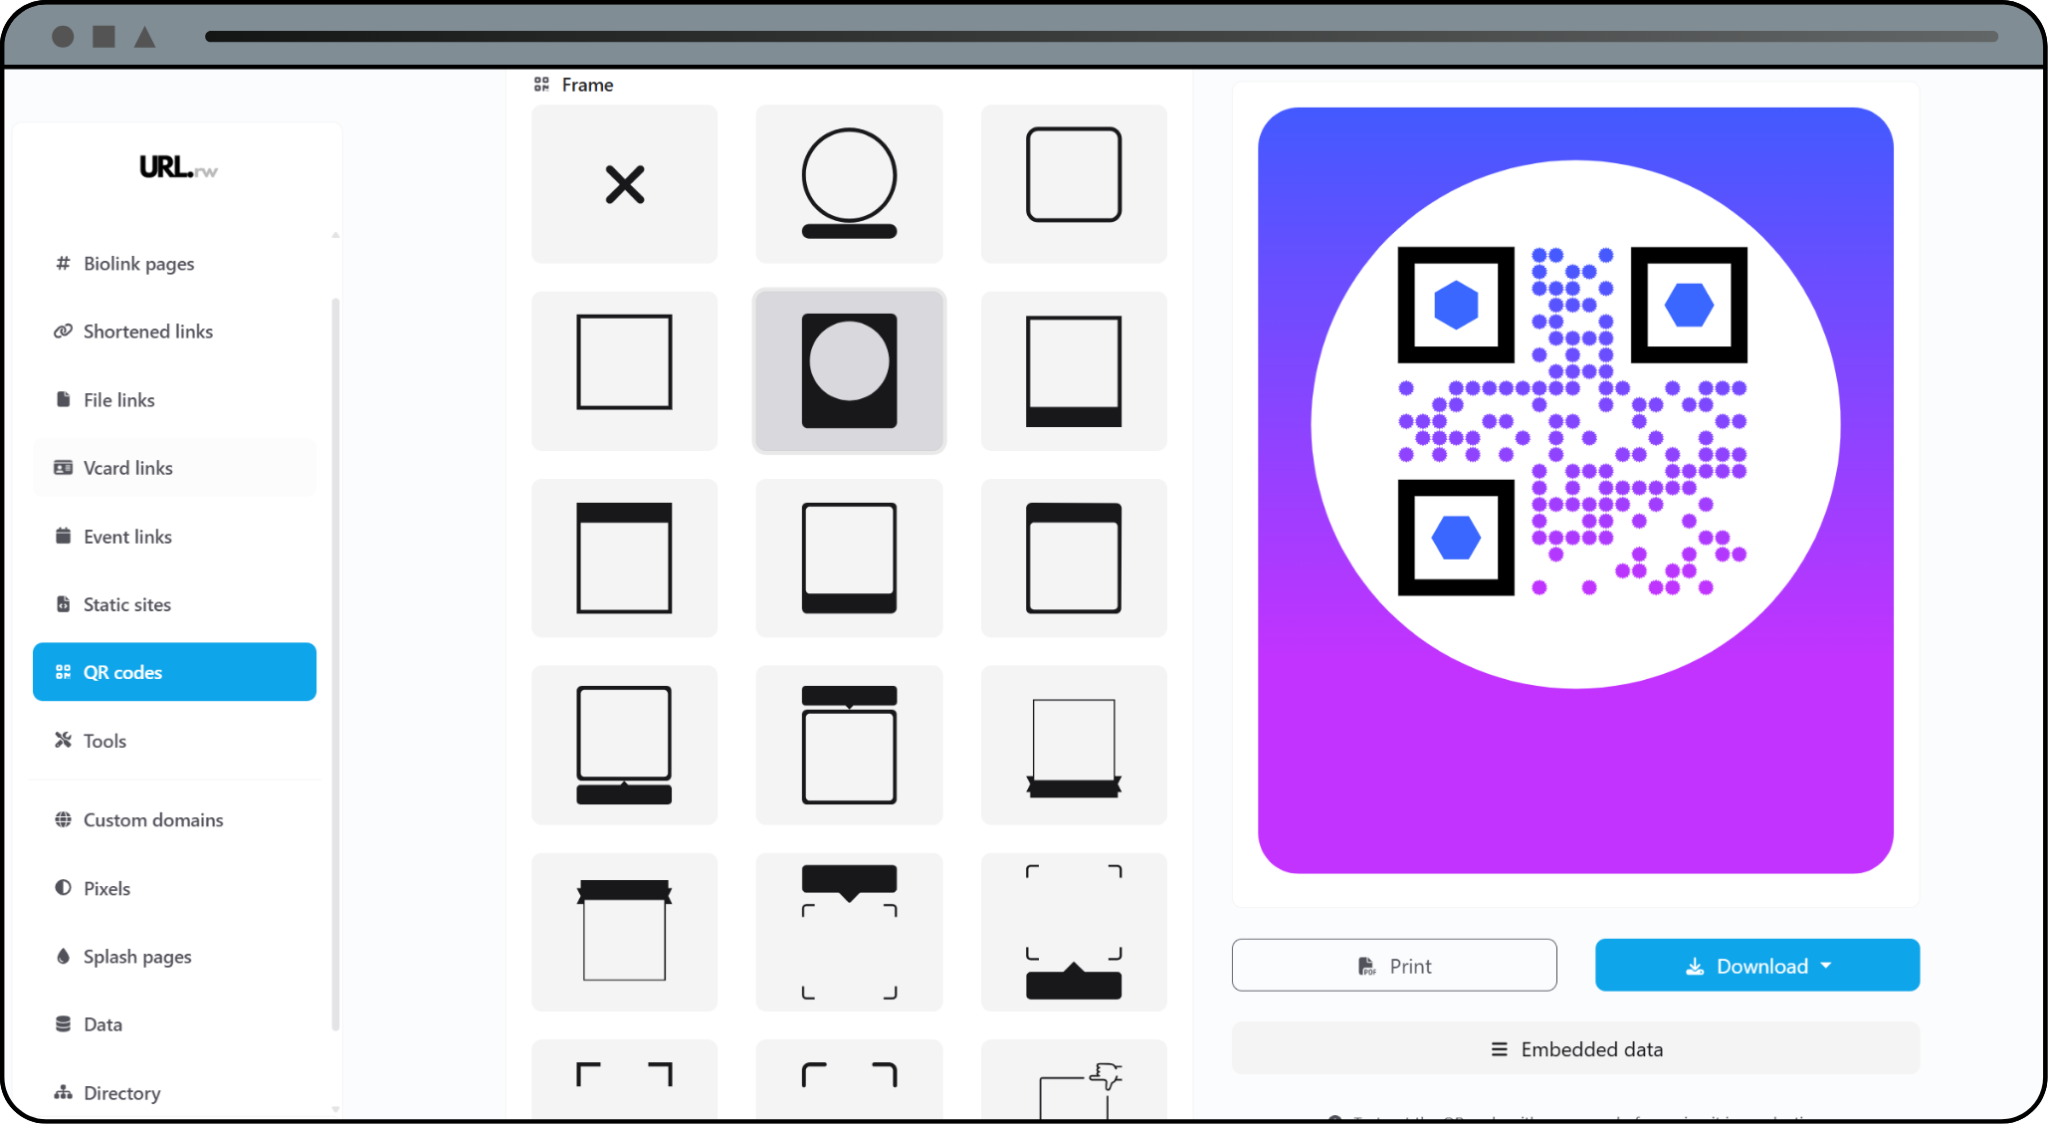Select the Shortened links sidebar item
Viewport: 2048px width, 1125px height.
(147, 331)
